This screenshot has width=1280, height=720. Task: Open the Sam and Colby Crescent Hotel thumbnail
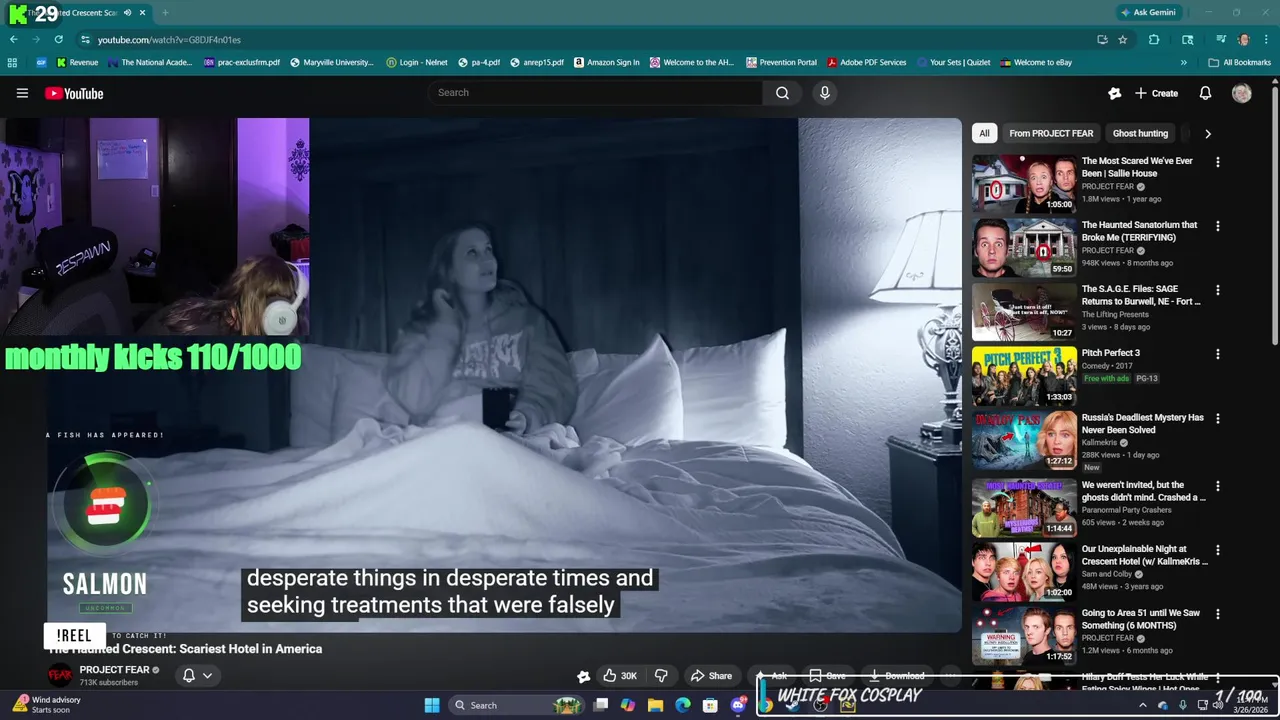tap(1025, 571)
